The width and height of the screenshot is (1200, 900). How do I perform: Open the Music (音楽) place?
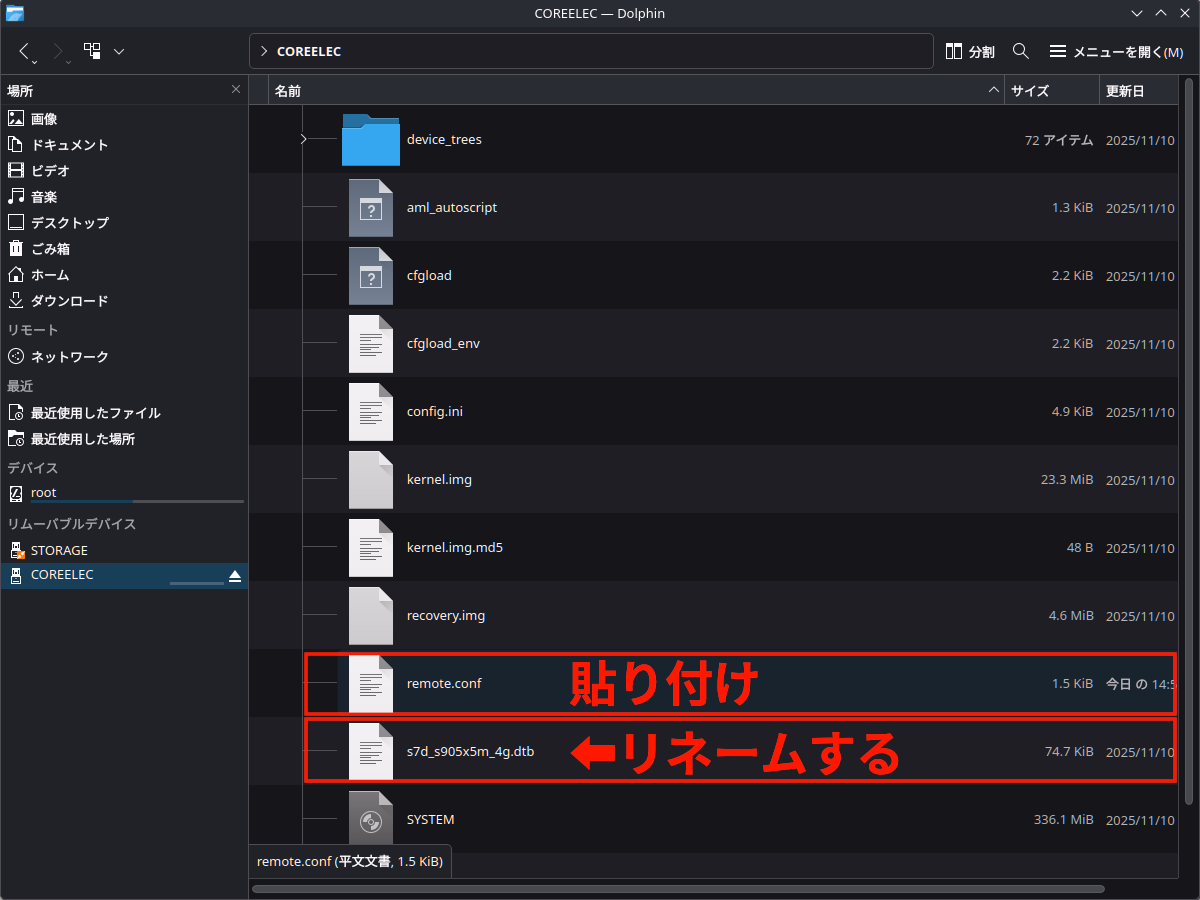pos(124,196)
